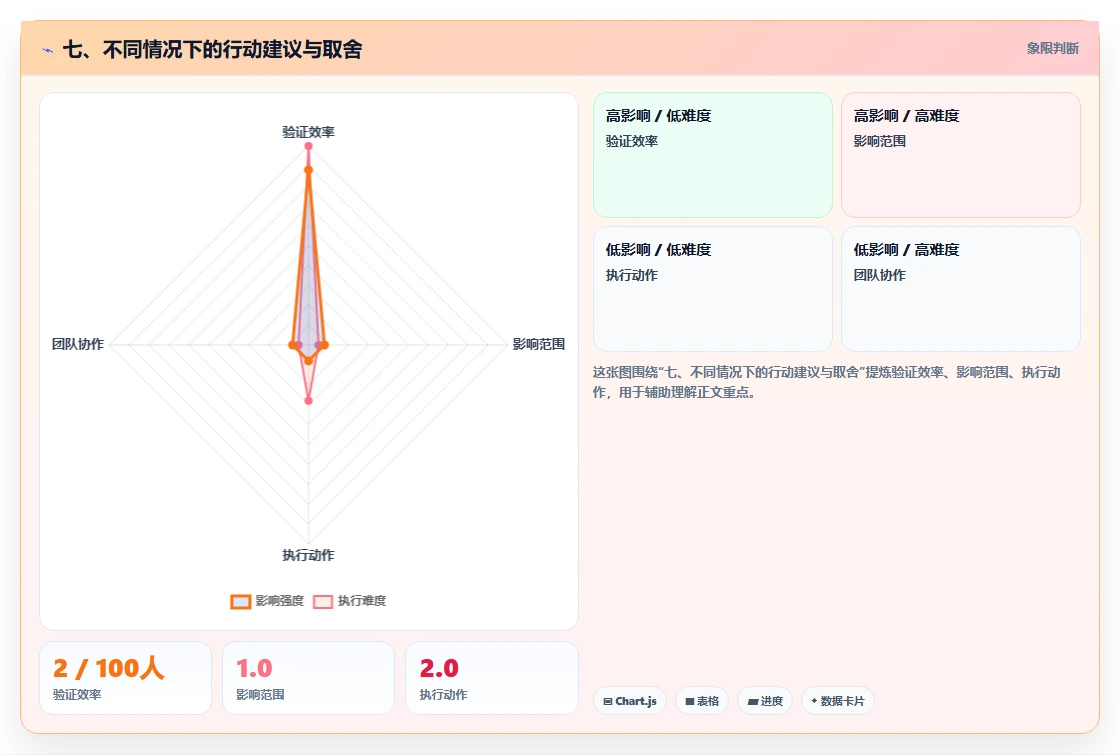Click the pink 执行难度 legend swatch

click(x=323, y=601)
